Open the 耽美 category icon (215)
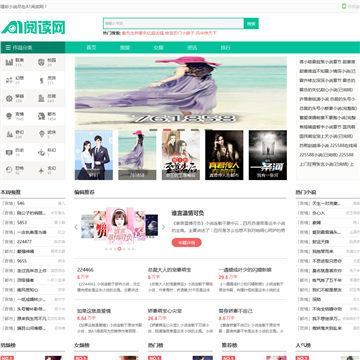The width and height of the screenshot is (360, 360). click(9, 62)
